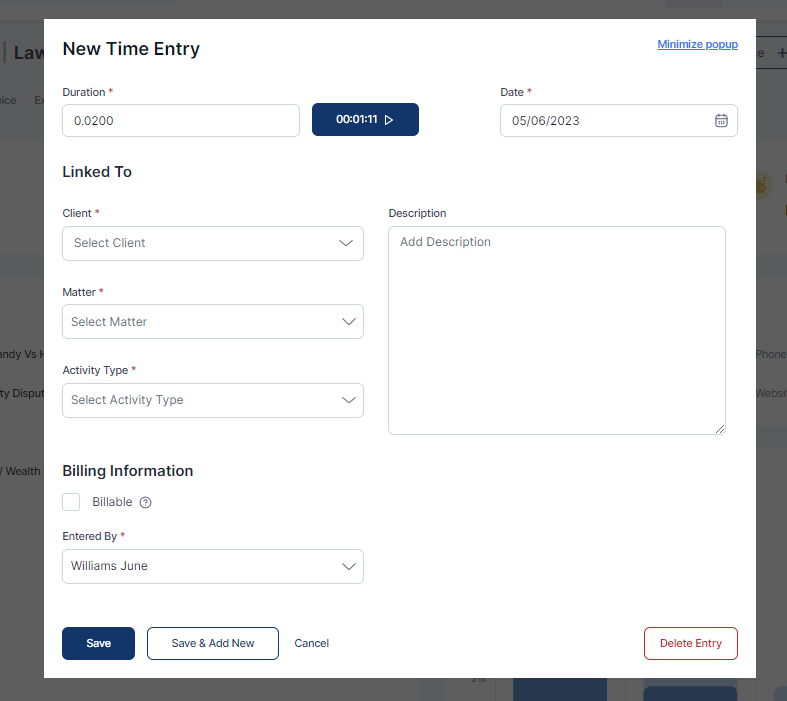787x701 pixels.
Task: Click Save & Add New
Action: click(212, 643)
